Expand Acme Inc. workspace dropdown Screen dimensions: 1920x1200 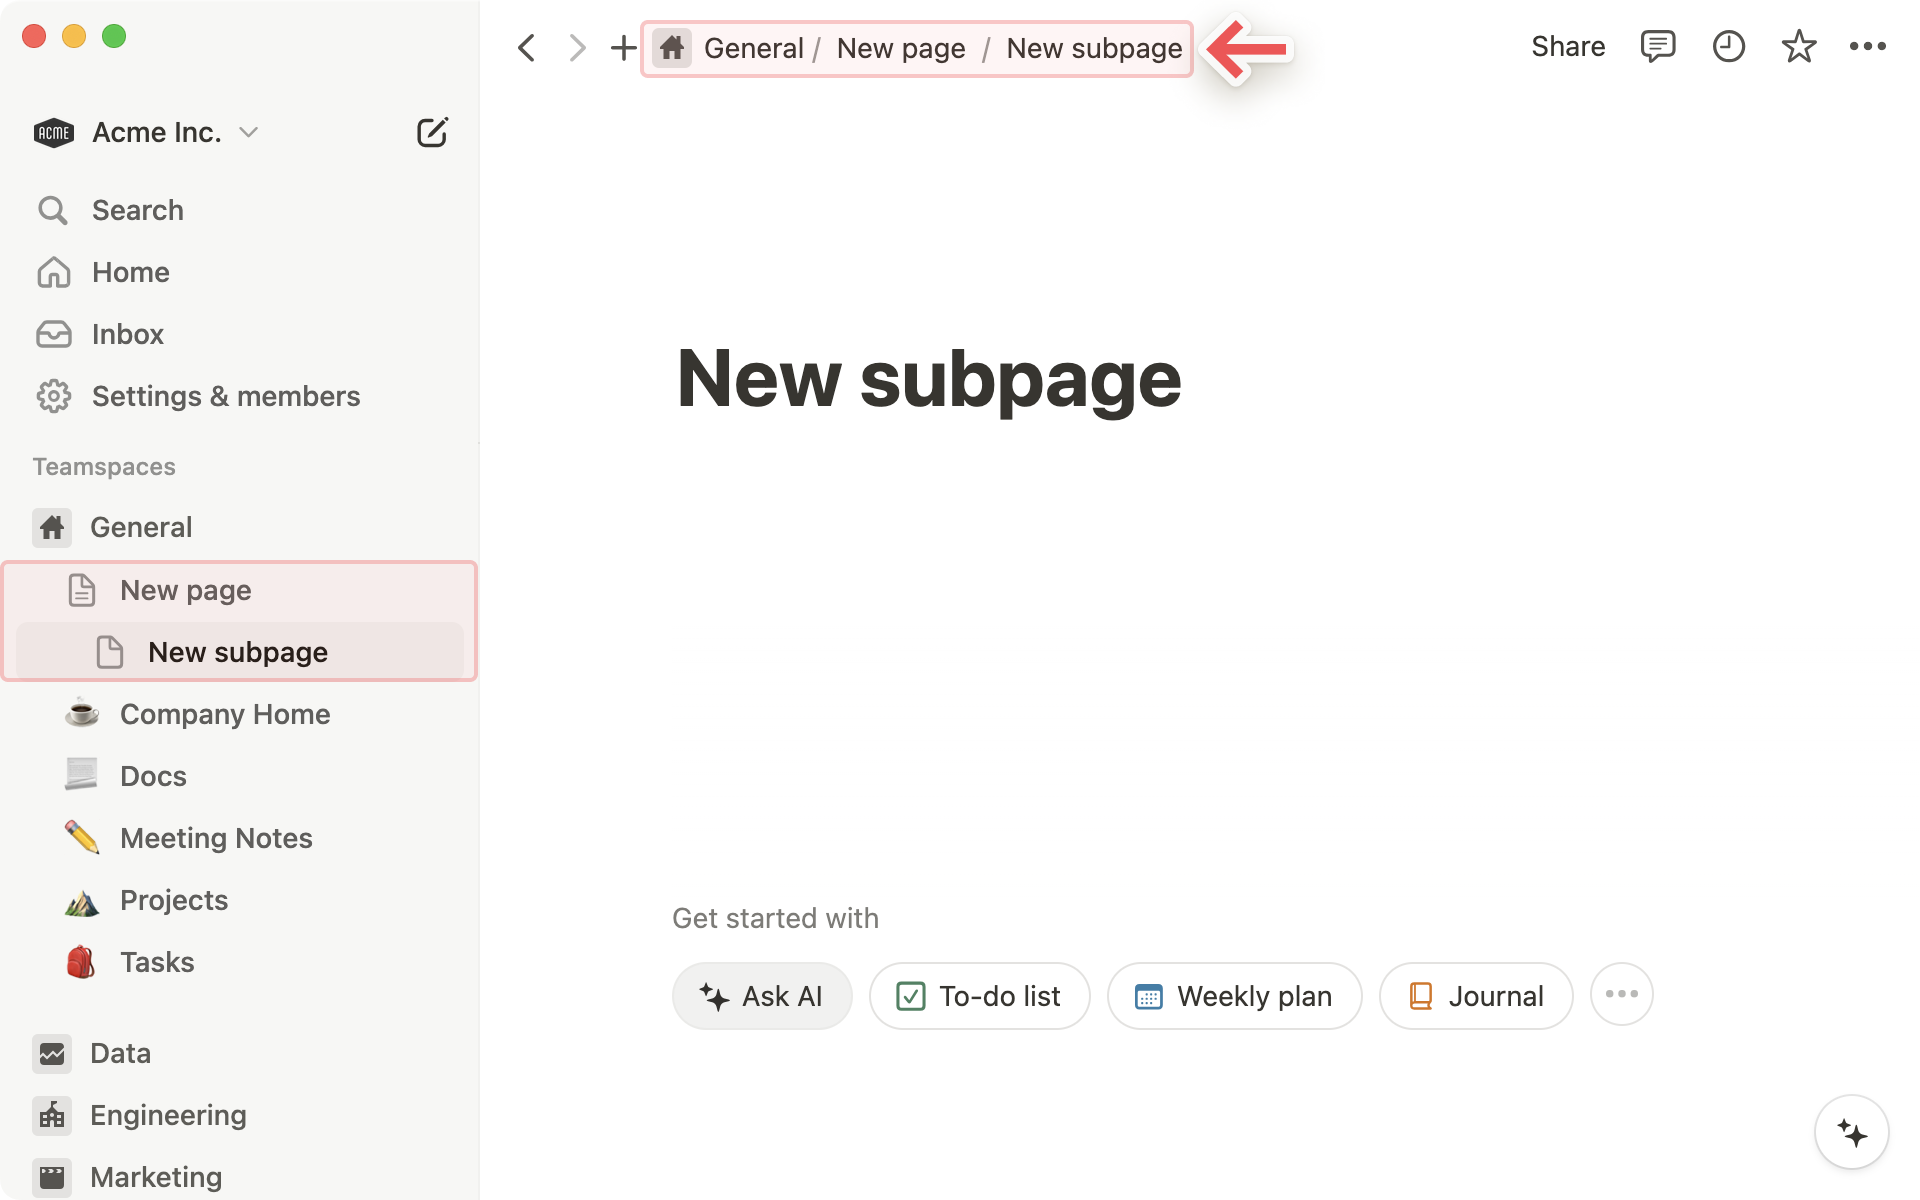coord(247,133)
